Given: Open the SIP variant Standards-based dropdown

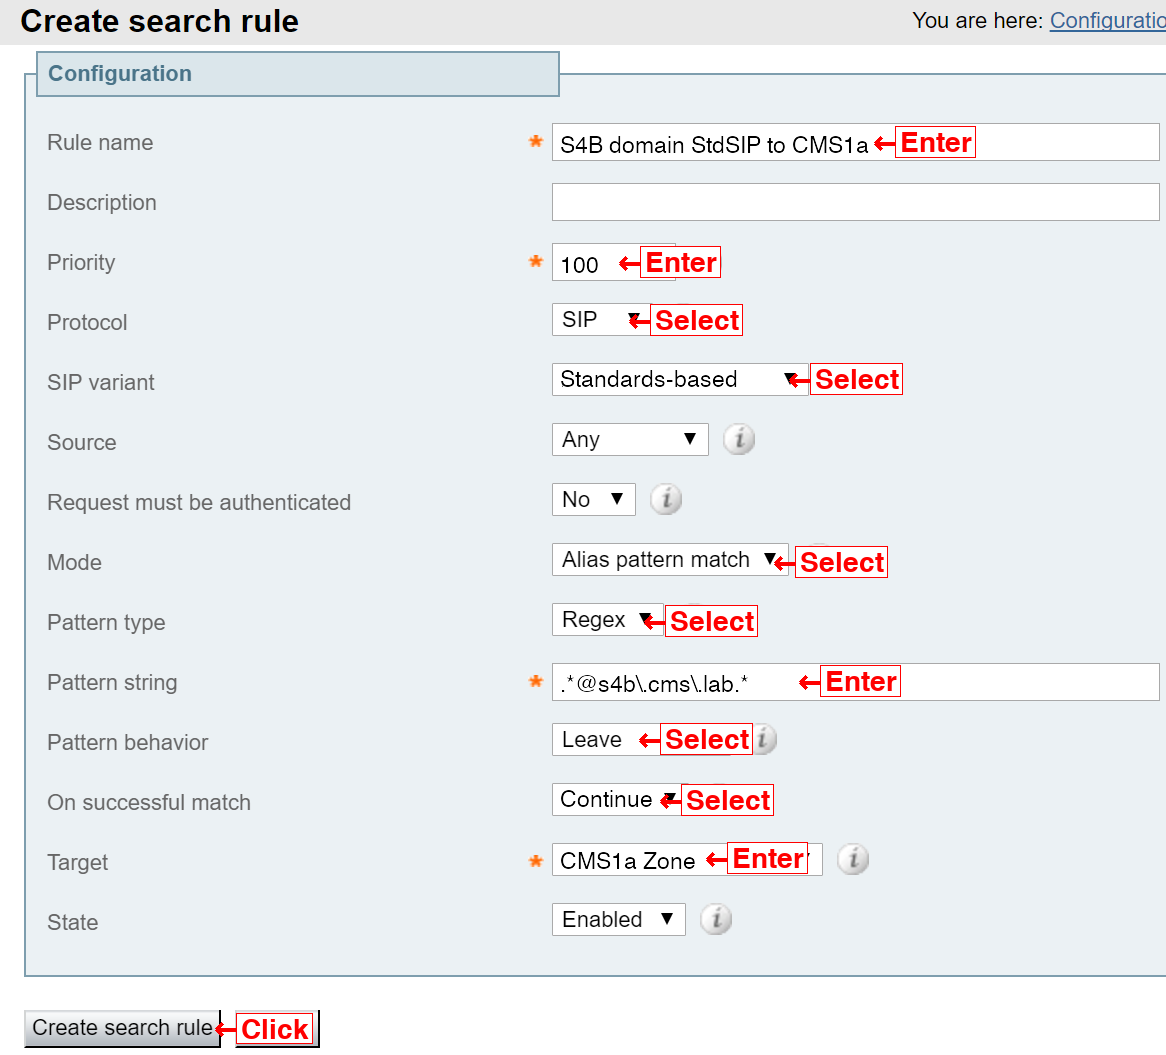Looking at the screenshot, I should pos(680,379).
